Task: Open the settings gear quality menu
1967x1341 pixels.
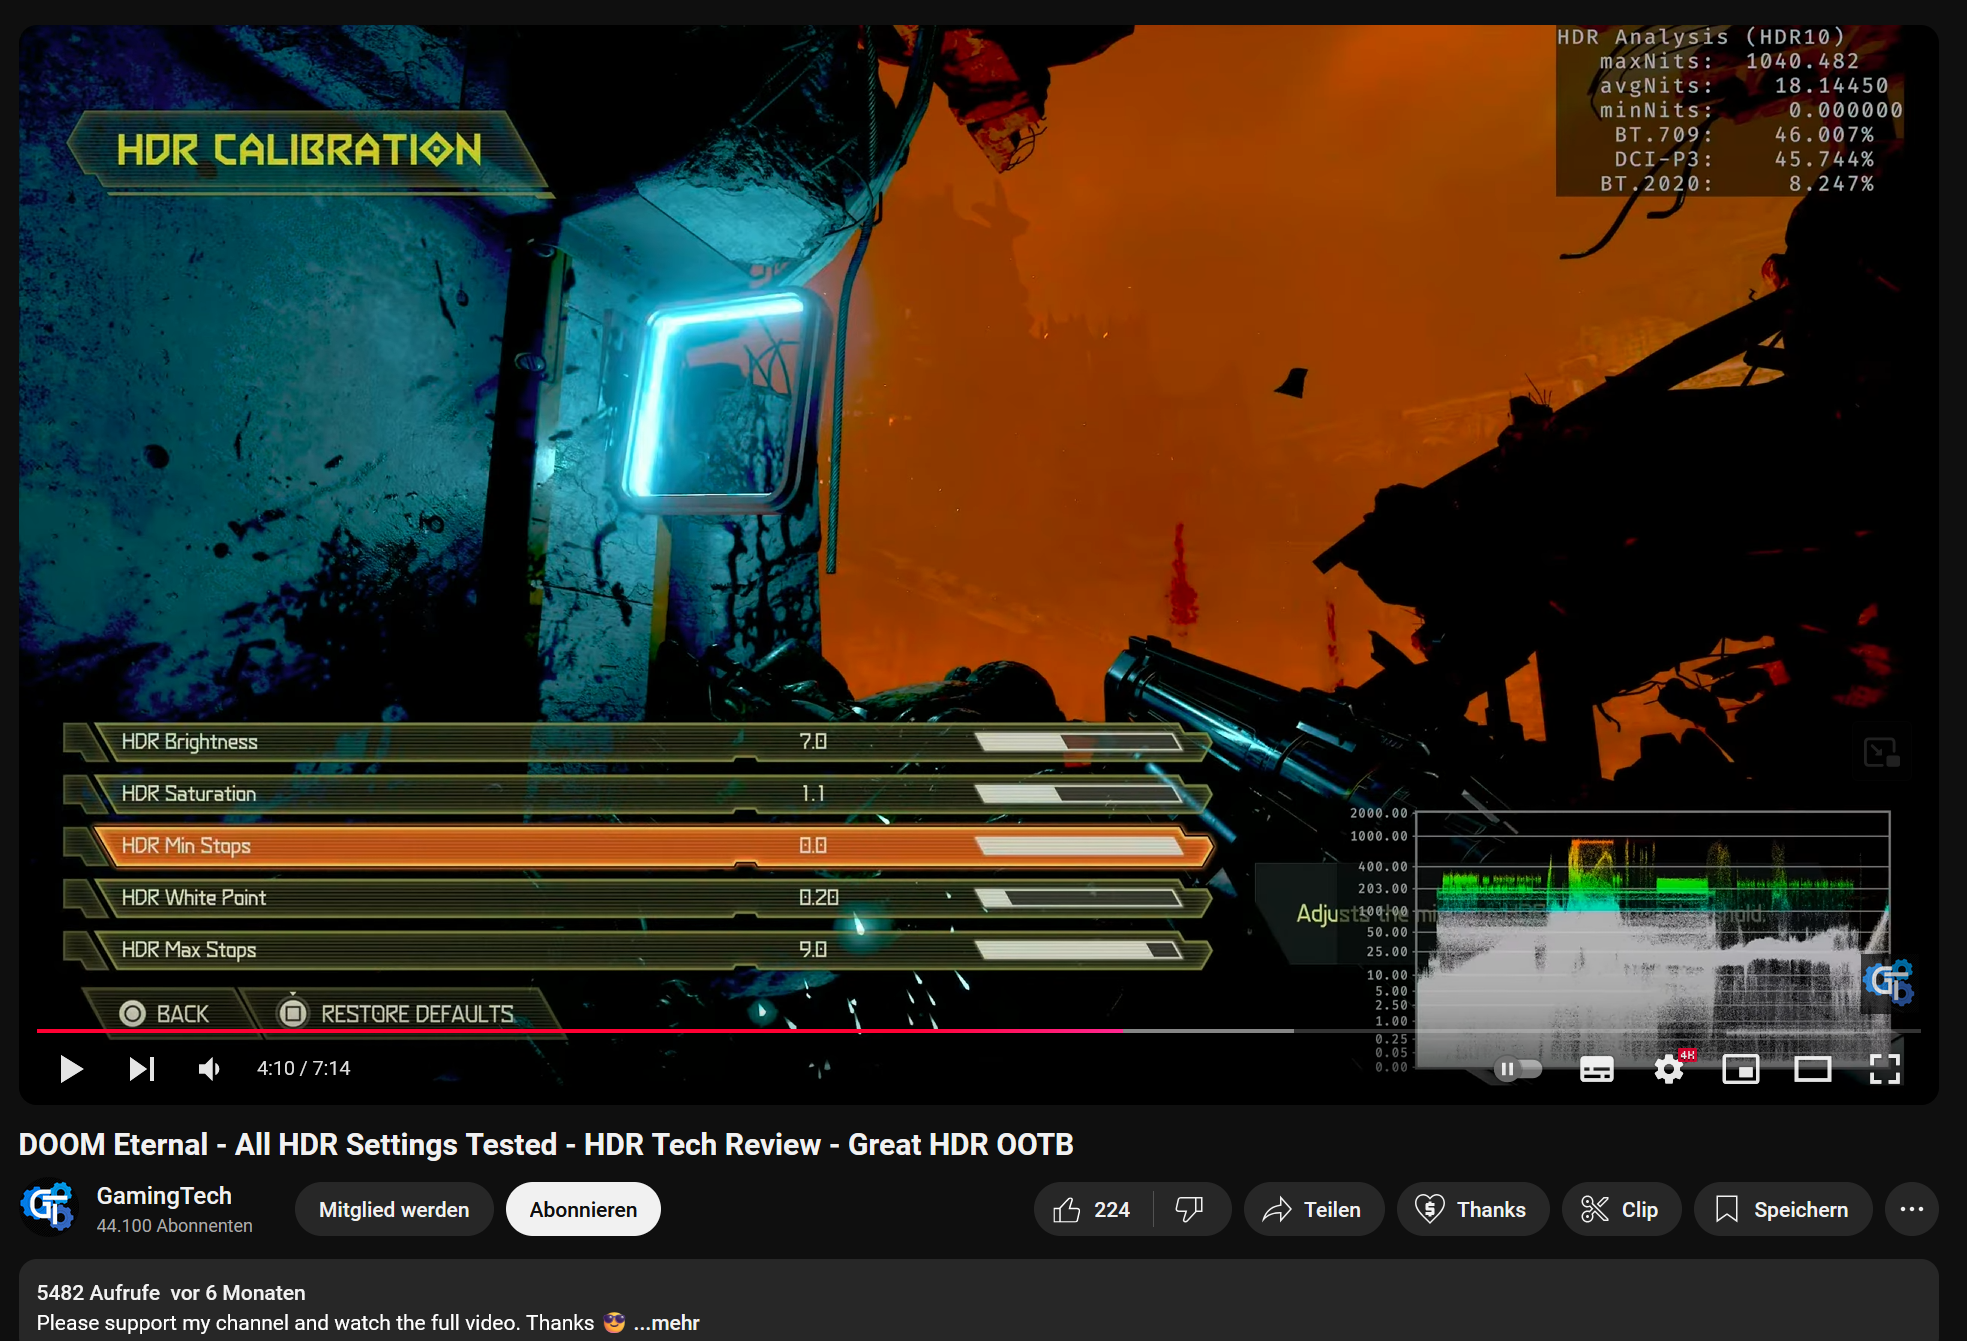Action: (x=1668, y=1069)
